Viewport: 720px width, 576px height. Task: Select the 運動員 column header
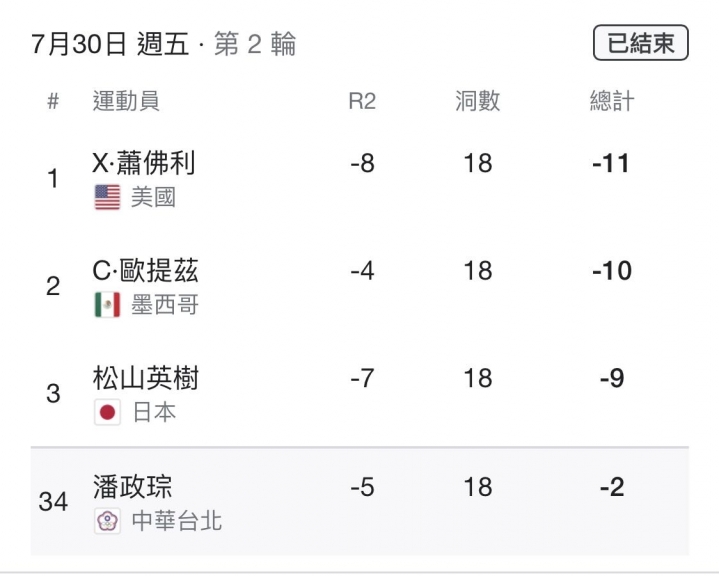pos(126,101)
